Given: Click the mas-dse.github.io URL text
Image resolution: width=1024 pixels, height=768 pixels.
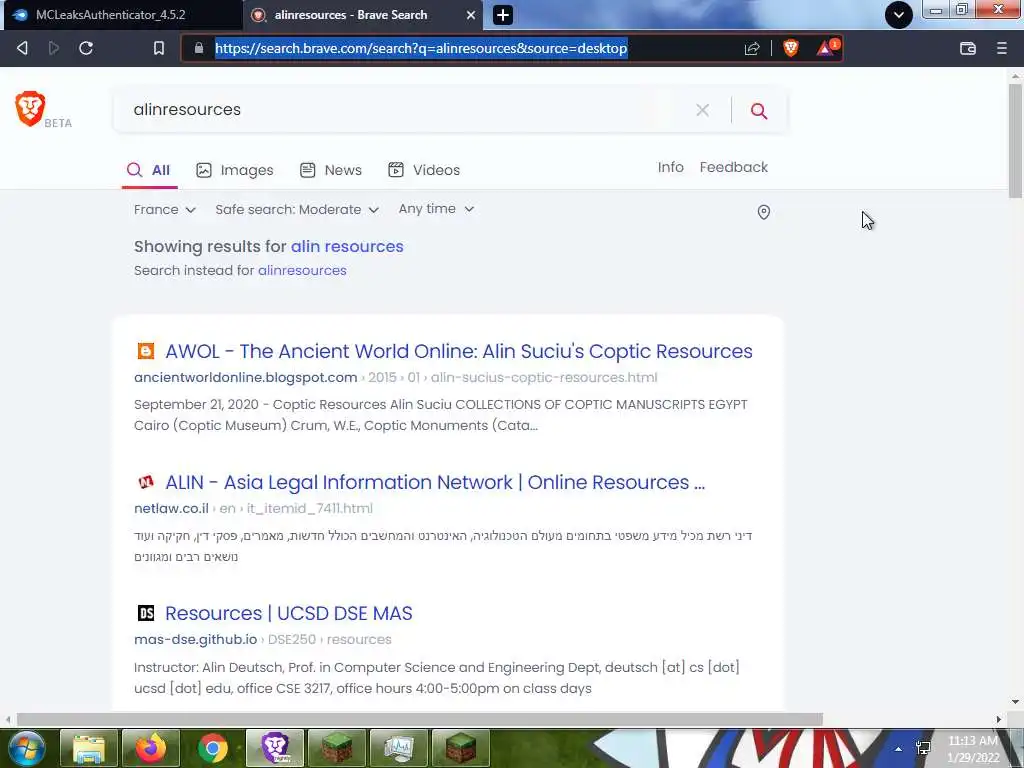Looking at the screenshot, I should (x=195, y=640).
